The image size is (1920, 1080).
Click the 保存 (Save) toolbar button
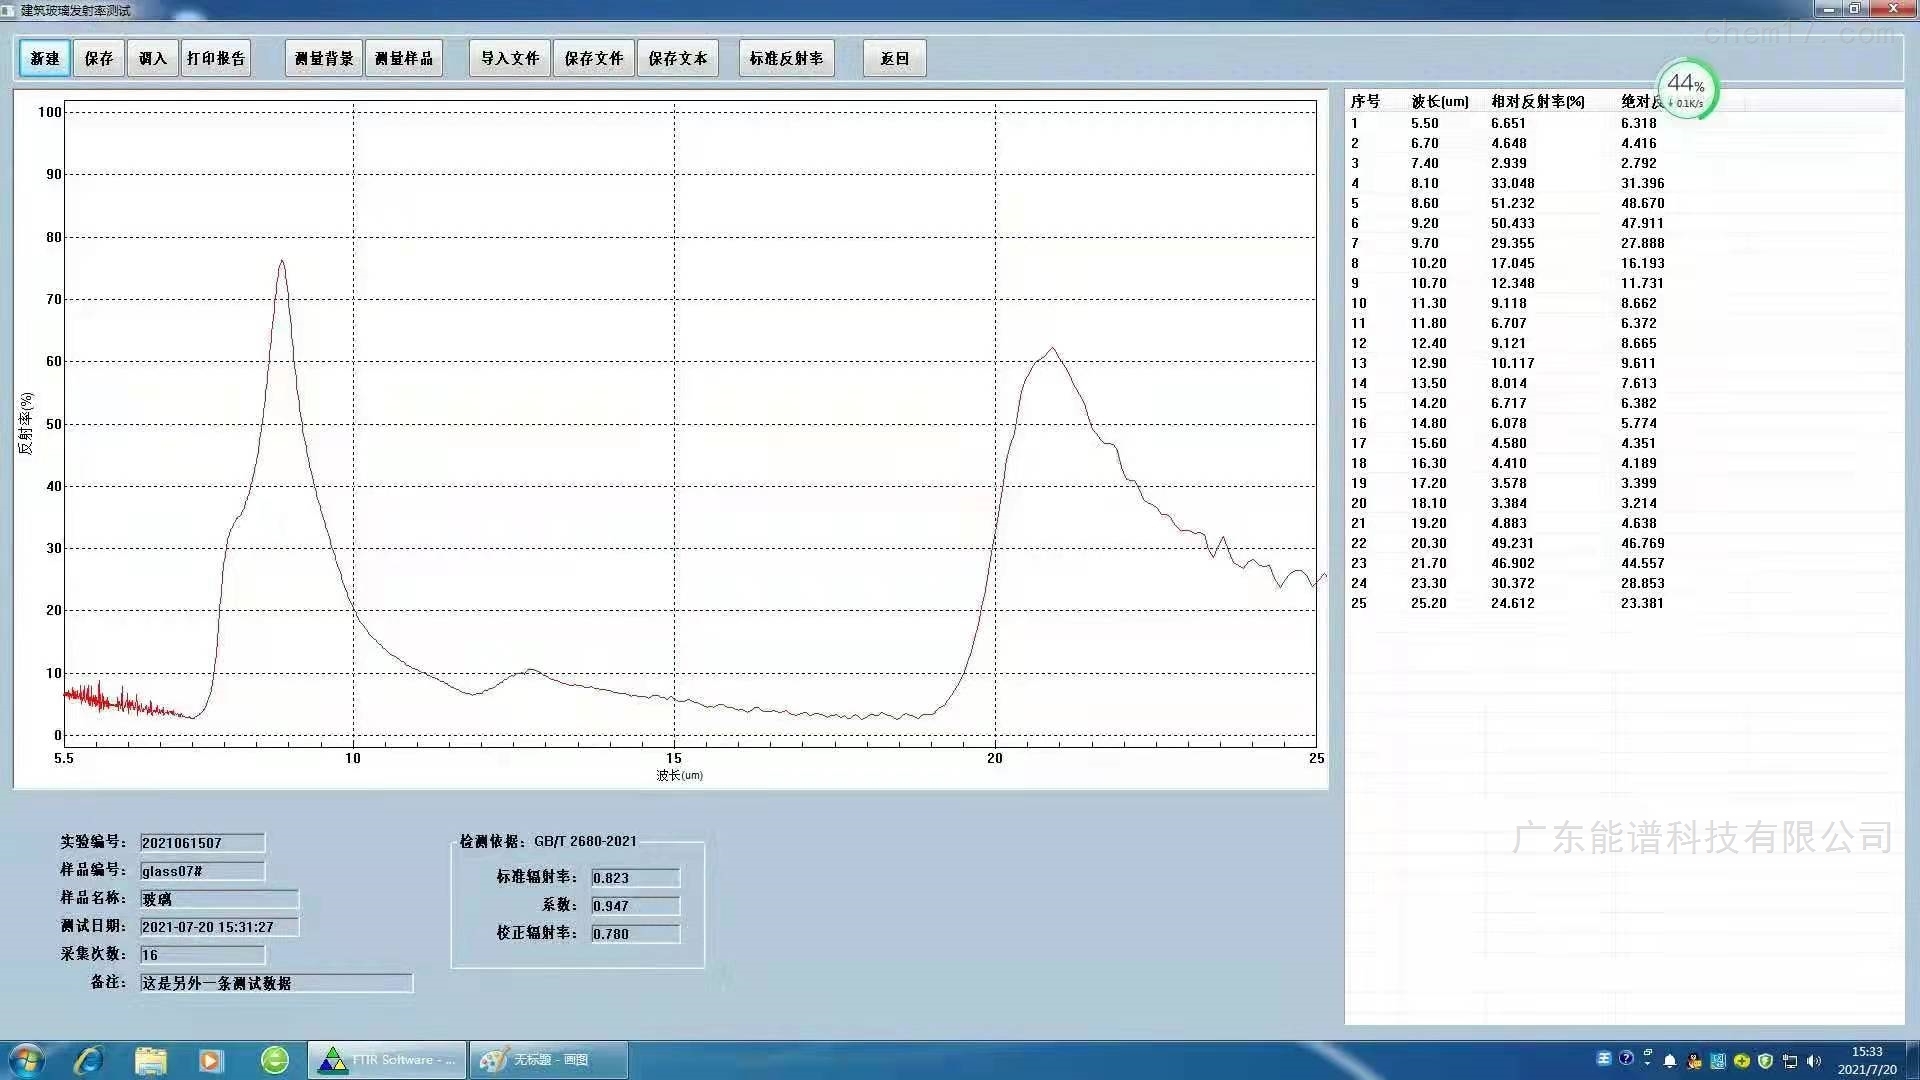(99, 58)
